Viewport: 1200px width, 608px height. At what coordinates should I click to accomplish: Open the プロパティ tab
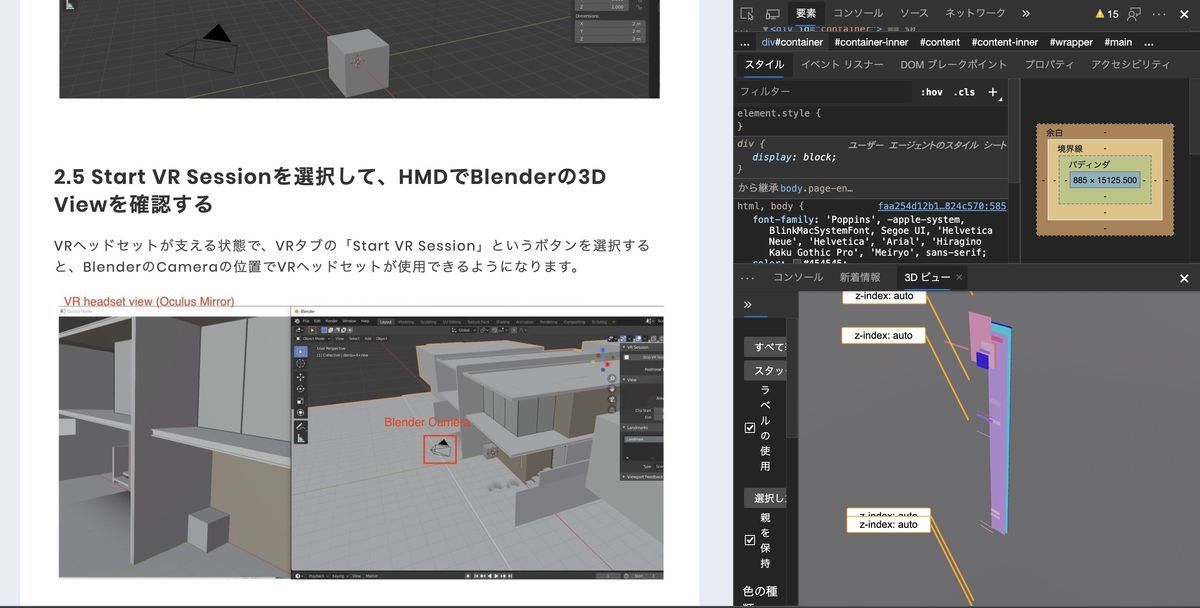[x=1049, y=65]
